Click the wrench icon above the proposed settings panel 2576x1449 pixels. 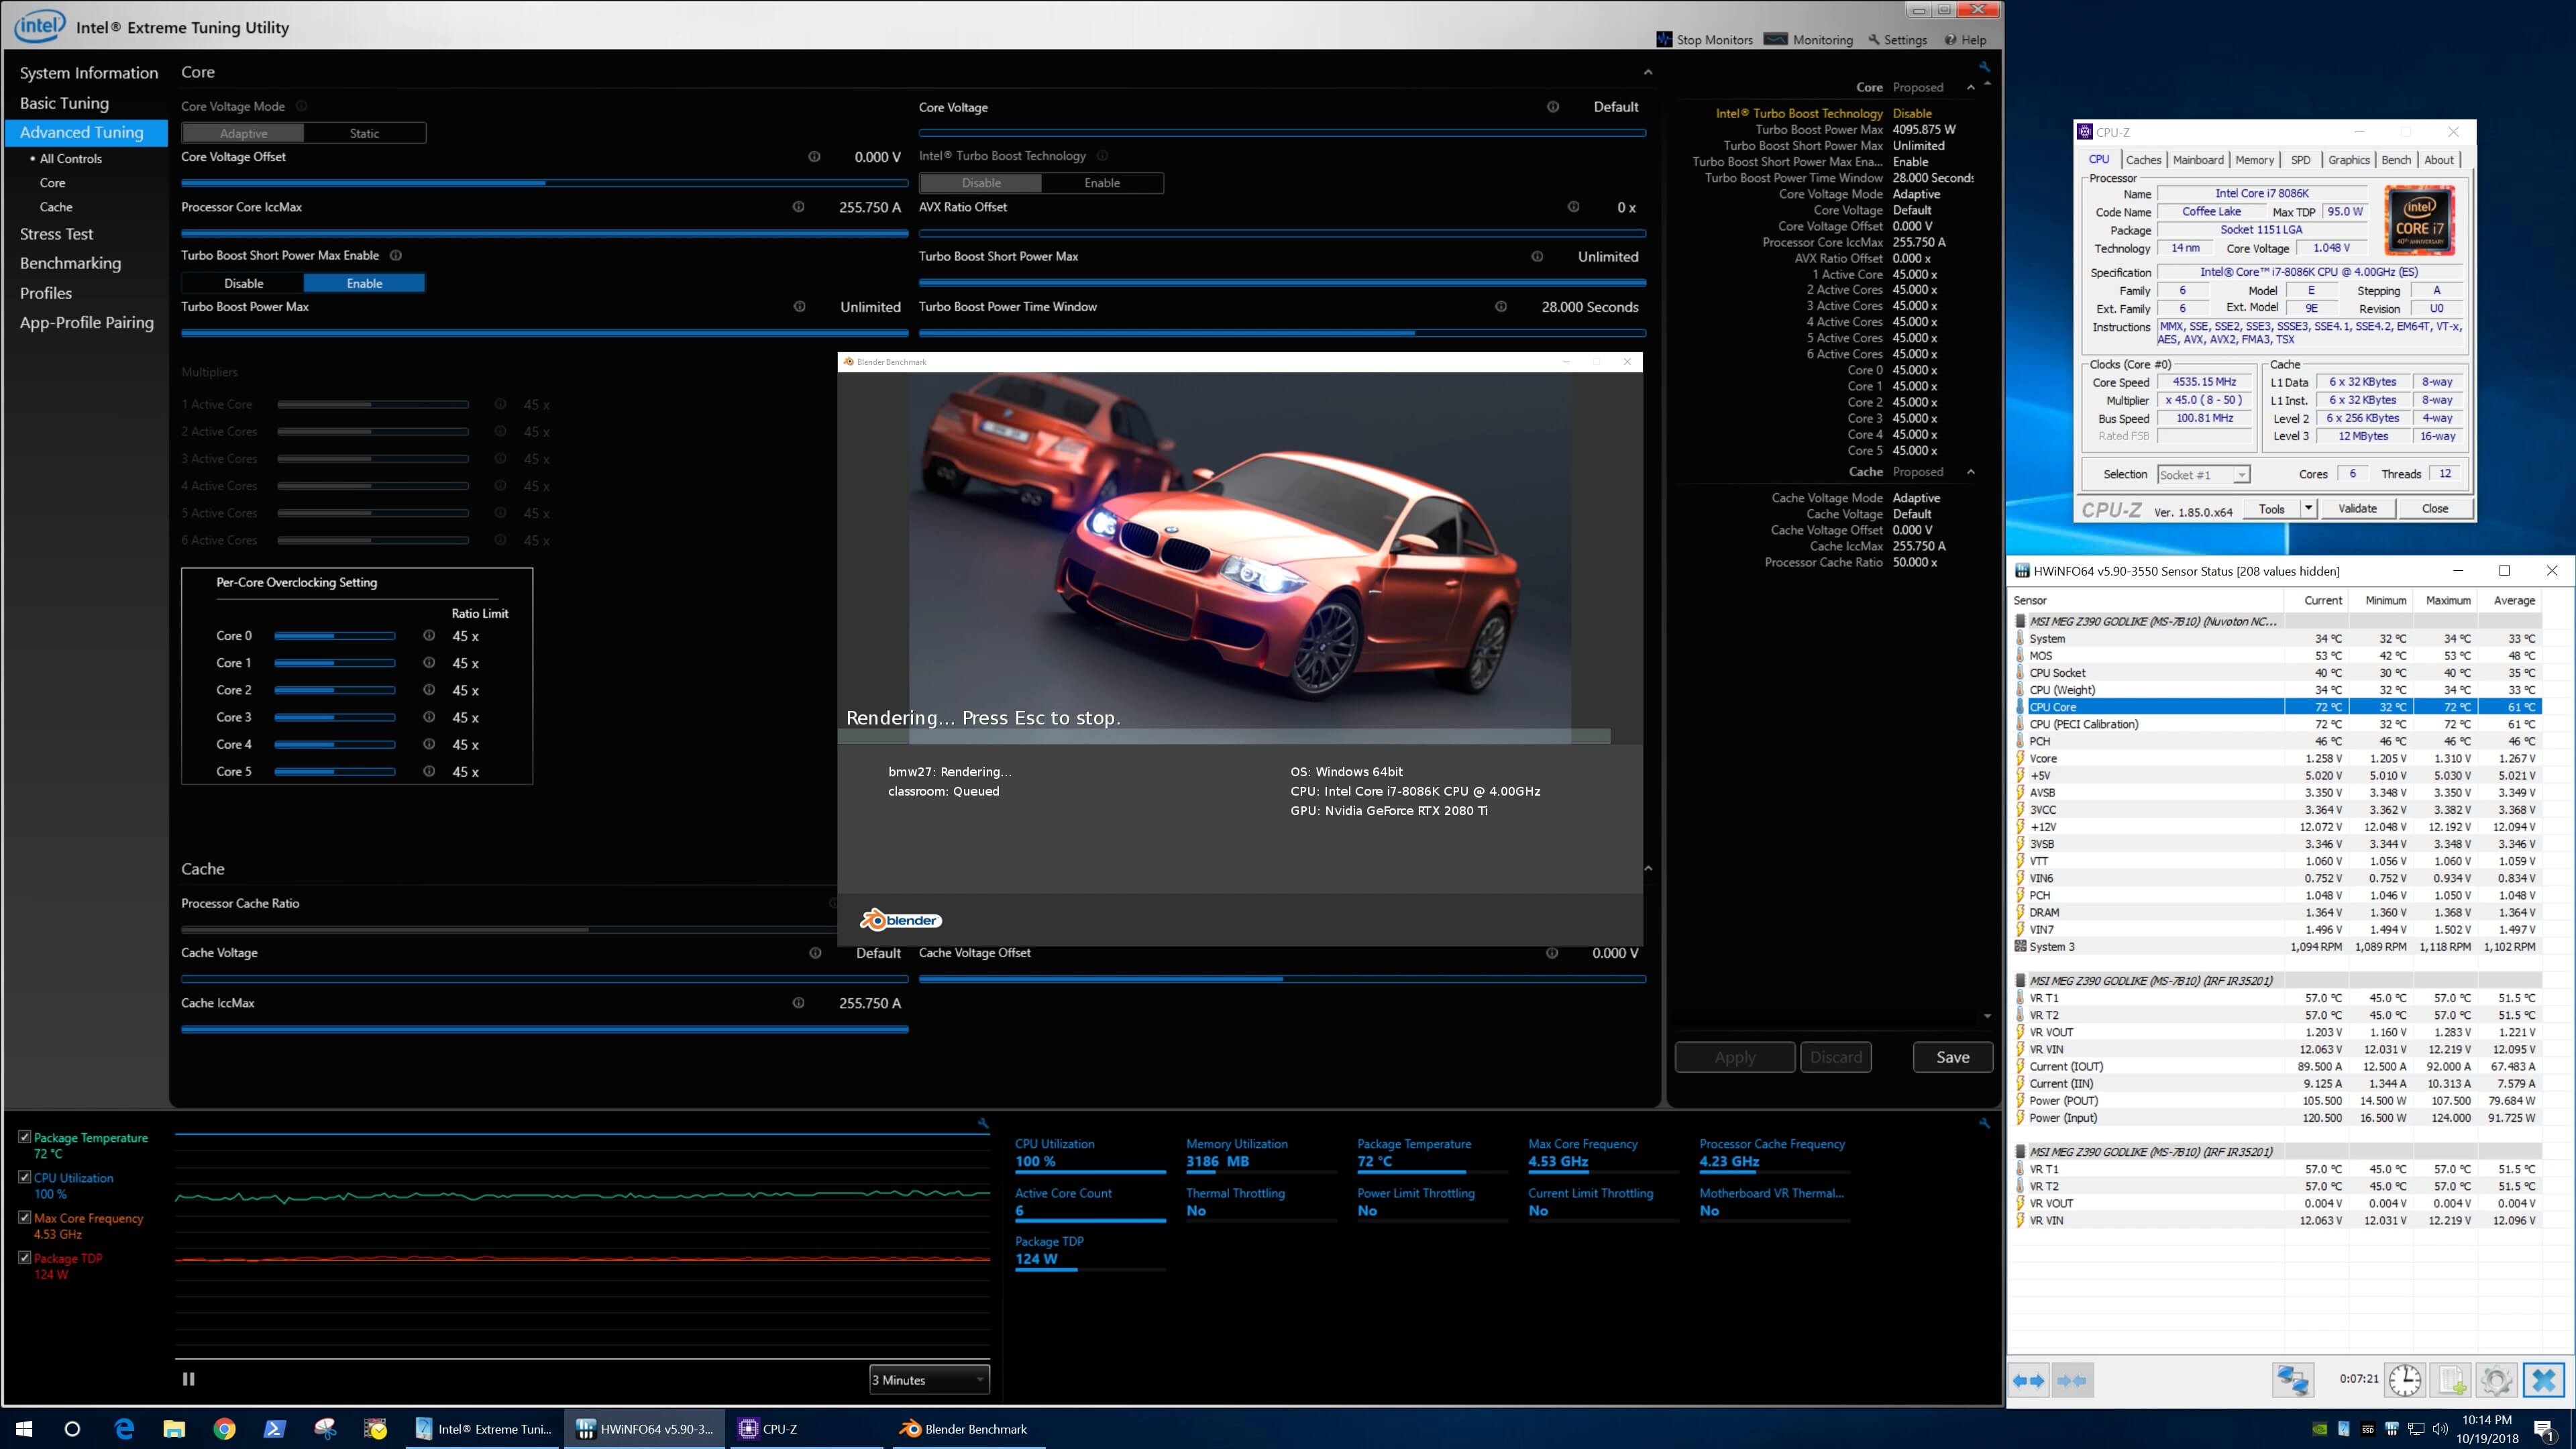click(x=1984, y=67)
